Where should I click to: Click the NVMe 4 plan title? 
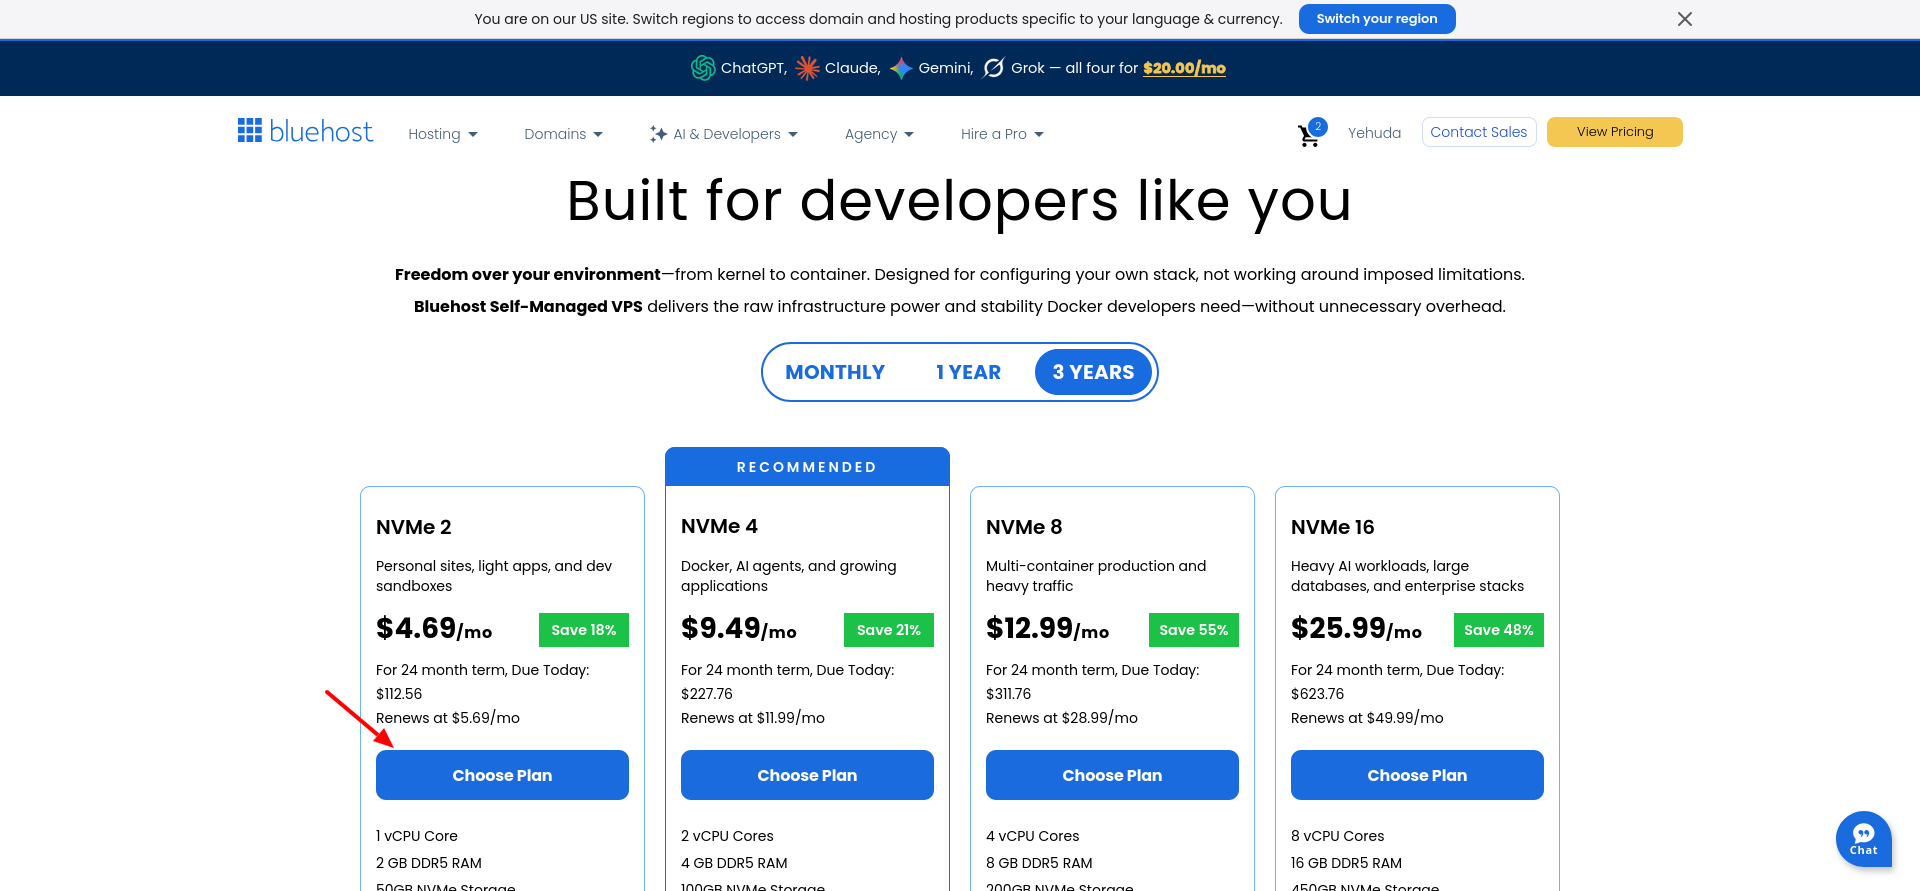(719, 526)
